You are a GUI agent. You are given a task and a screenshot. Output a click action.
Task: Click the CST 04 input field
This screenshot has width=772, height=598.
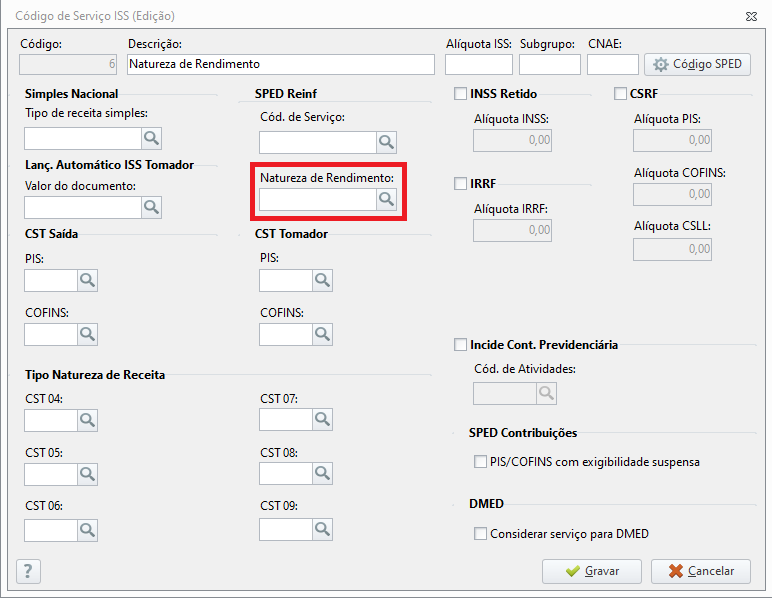point(51,420)
